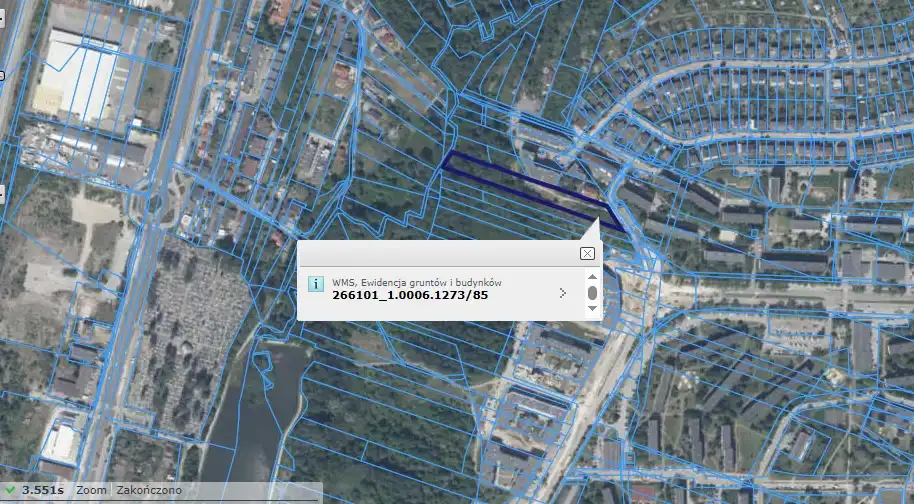The width and height of the screenshot is (914, 504).
Task: Click the dark blue highlighted parcel
Action: [x=520, y=187]
